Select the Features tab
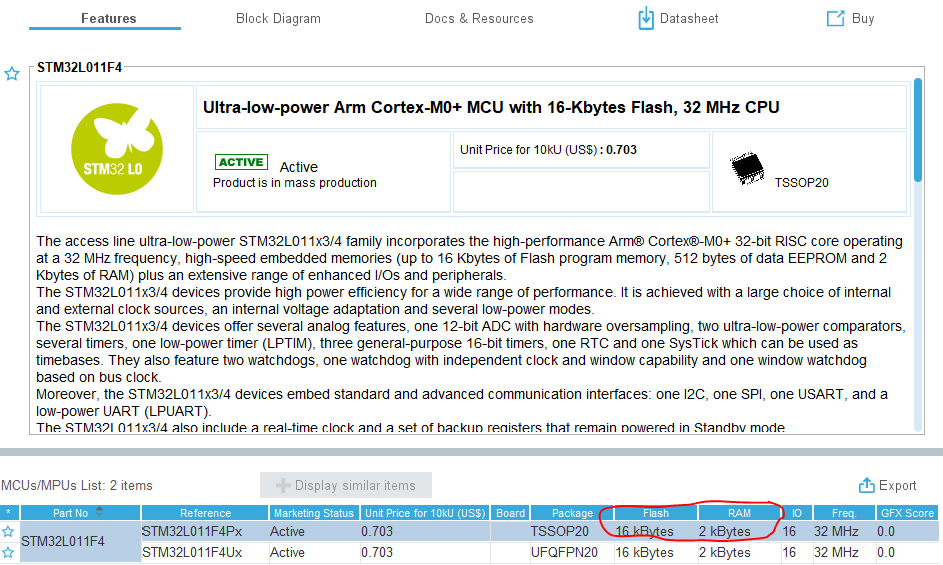 point(109,19)
